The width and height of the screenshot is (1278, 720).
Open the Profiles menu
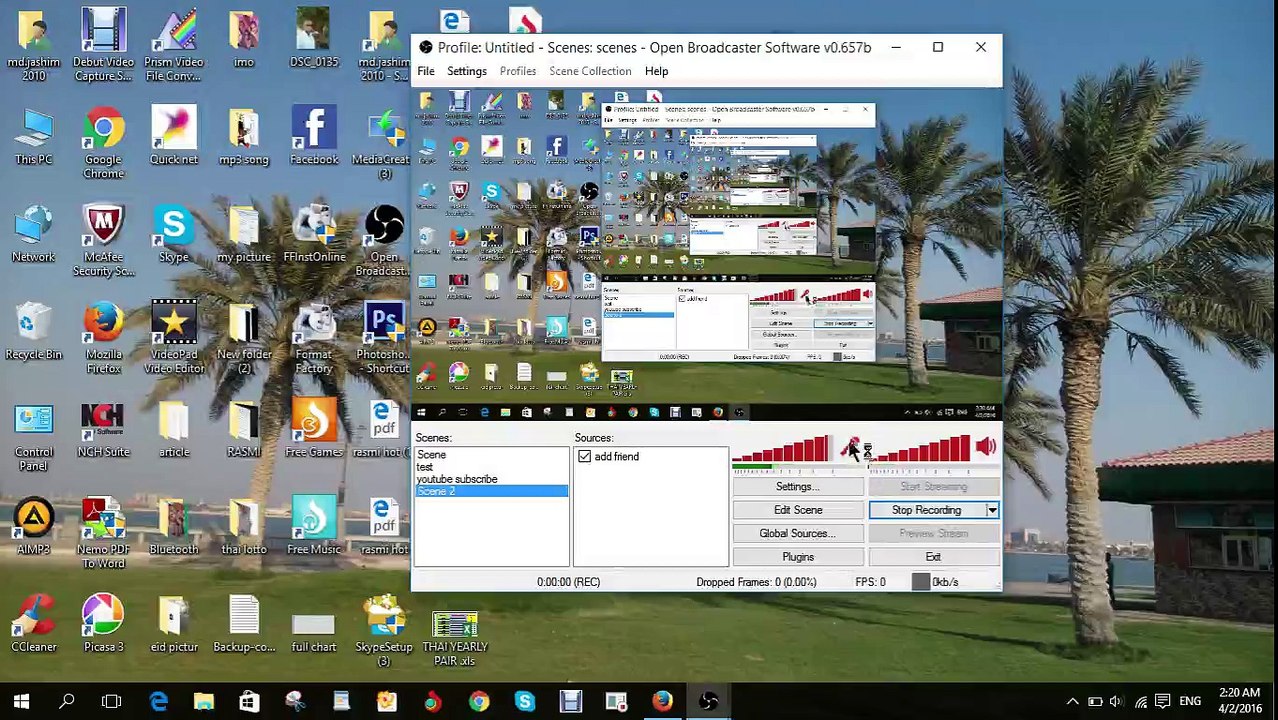[x=518, y=71]
